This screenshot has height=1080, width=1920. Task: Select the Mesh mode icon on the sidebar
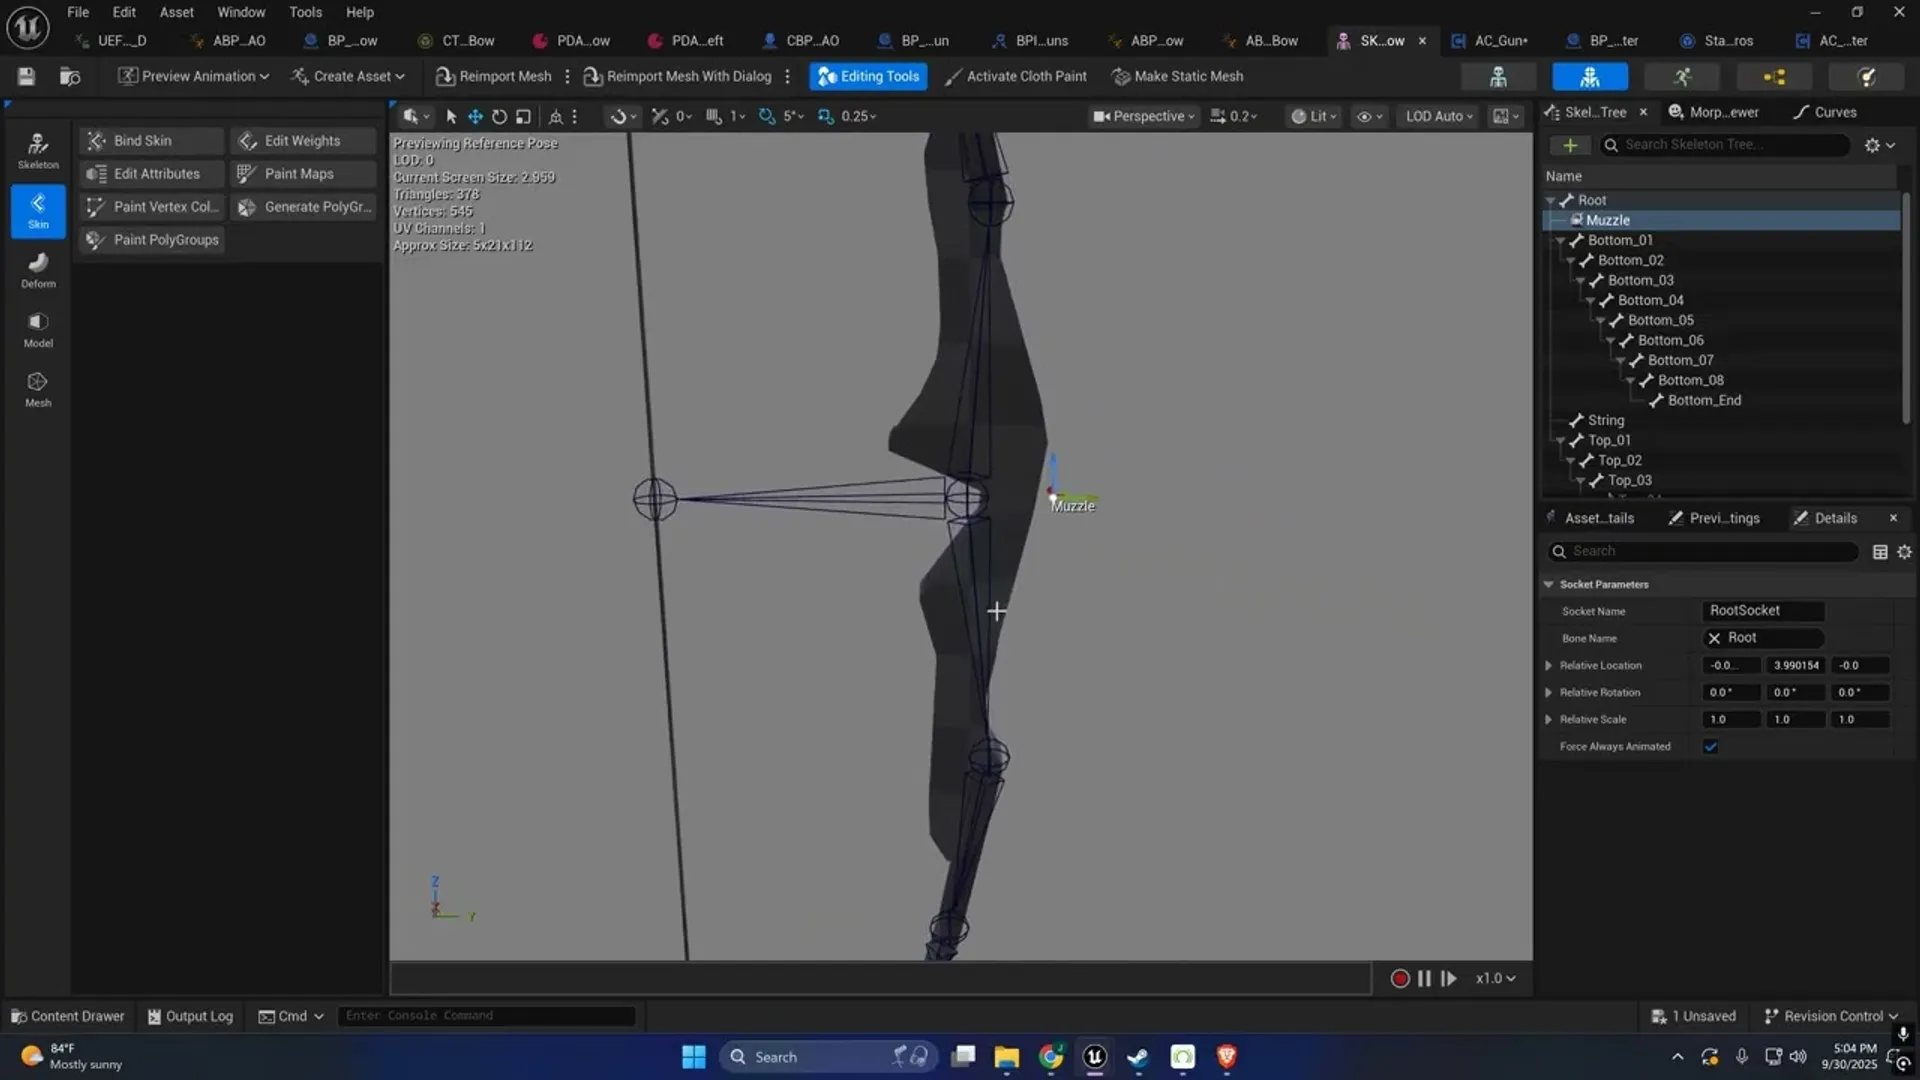(x=38, y=387)
